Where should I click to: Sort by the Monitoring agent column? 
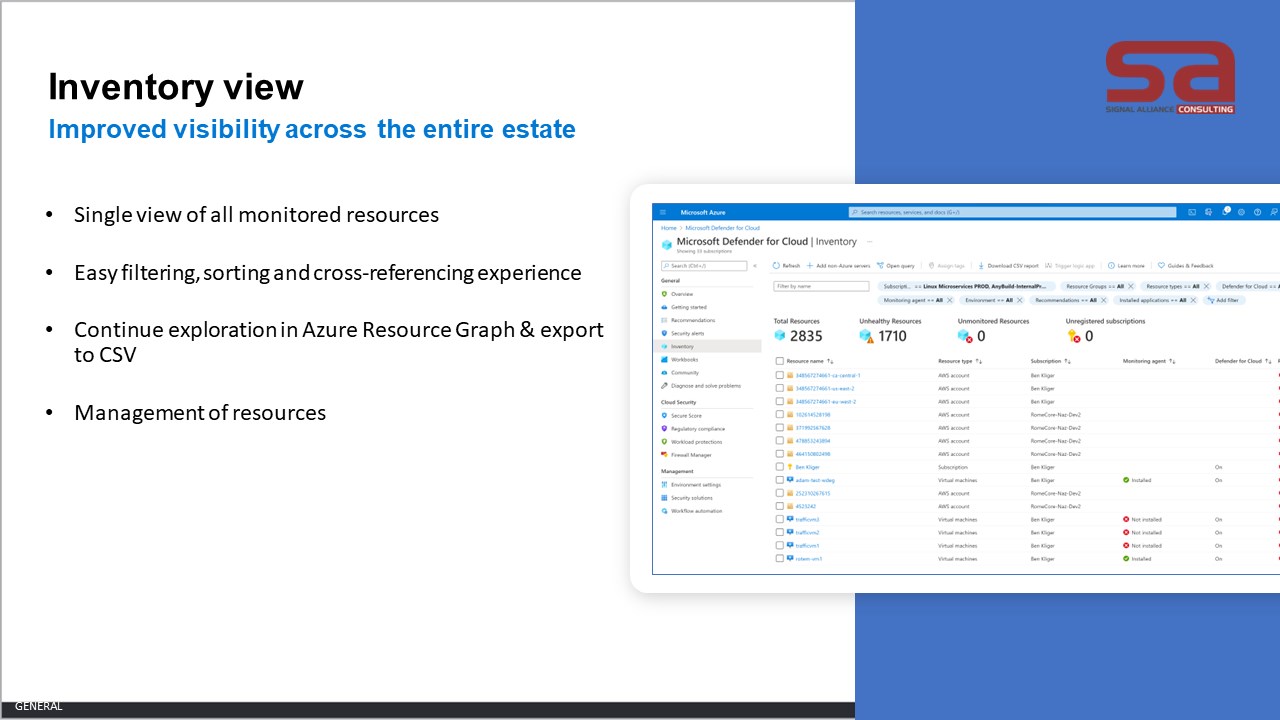click(x=1149, y=361)
